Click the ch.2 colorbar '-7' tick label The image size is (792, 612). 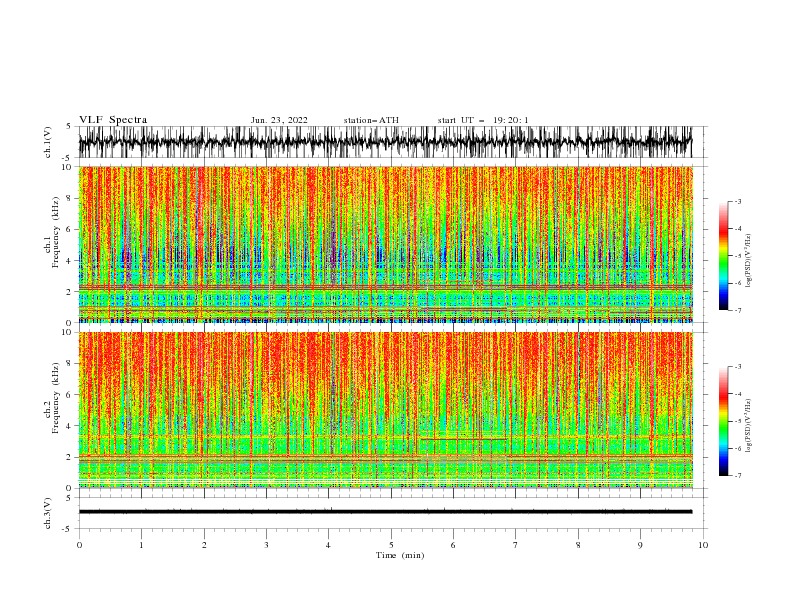pos(738,475)
